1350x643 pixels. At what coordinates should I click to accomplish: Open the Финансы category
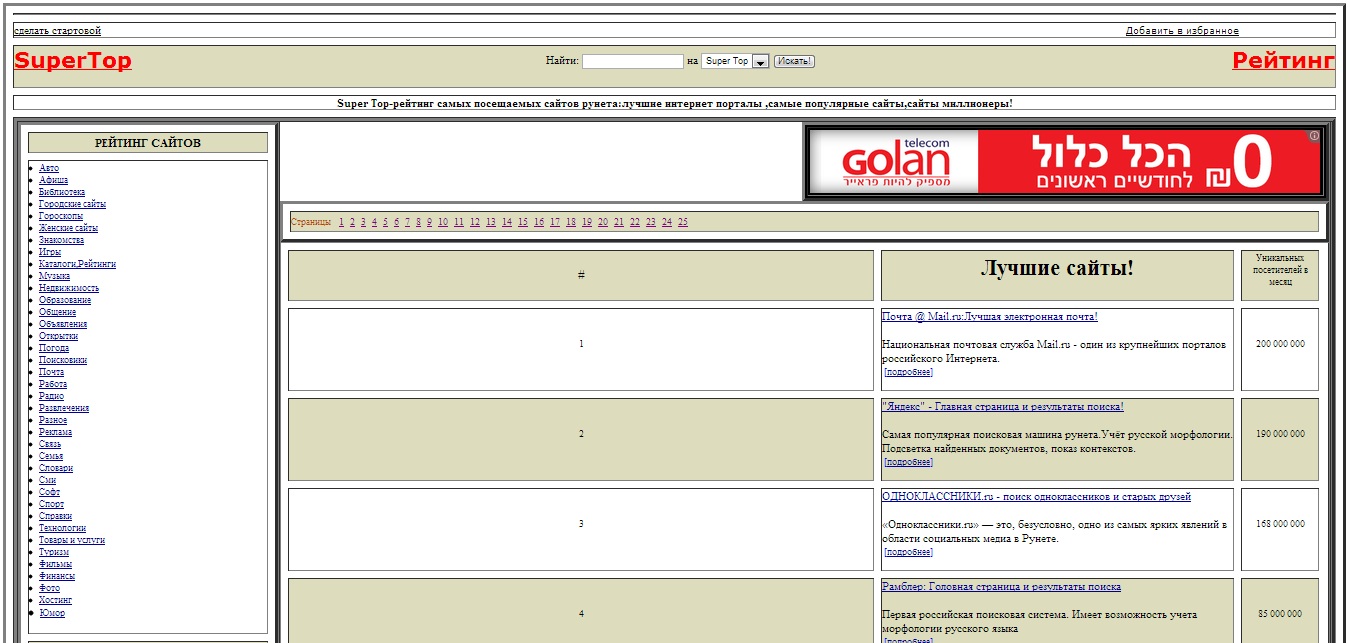pyautogui.click(x=57, y=576)
